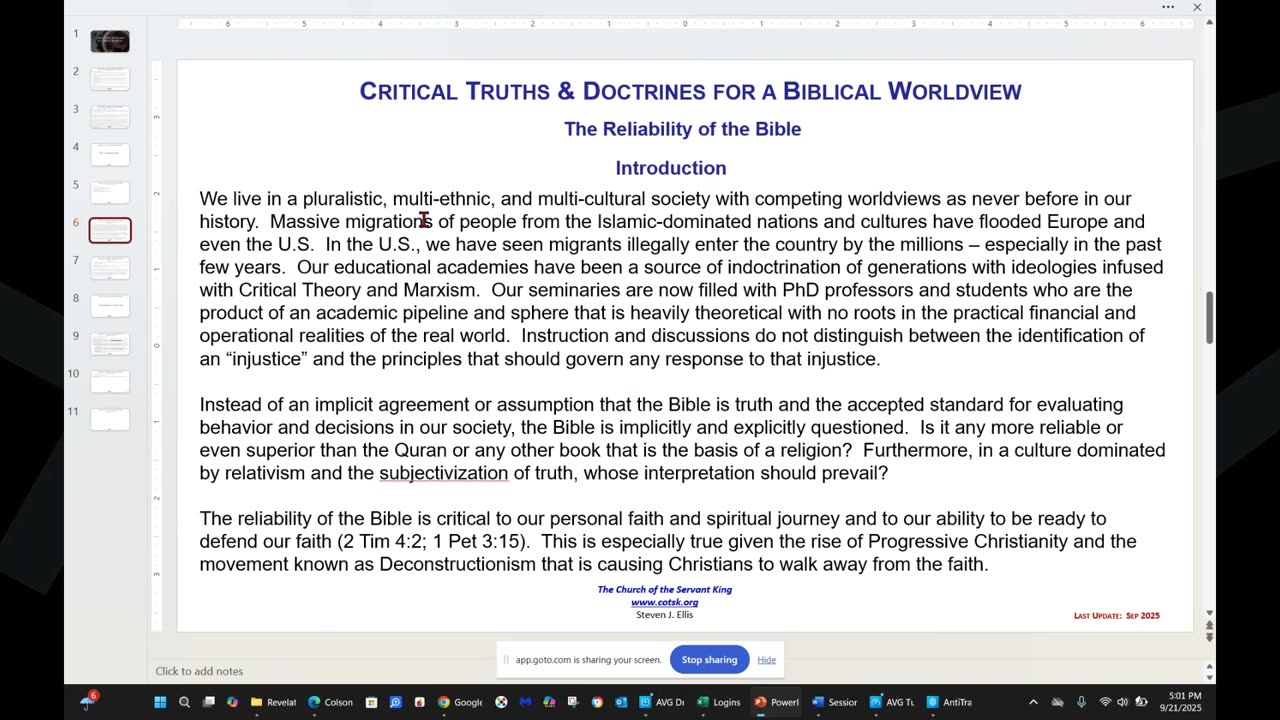Click the scrollbar down arrow

[1209, 613]
